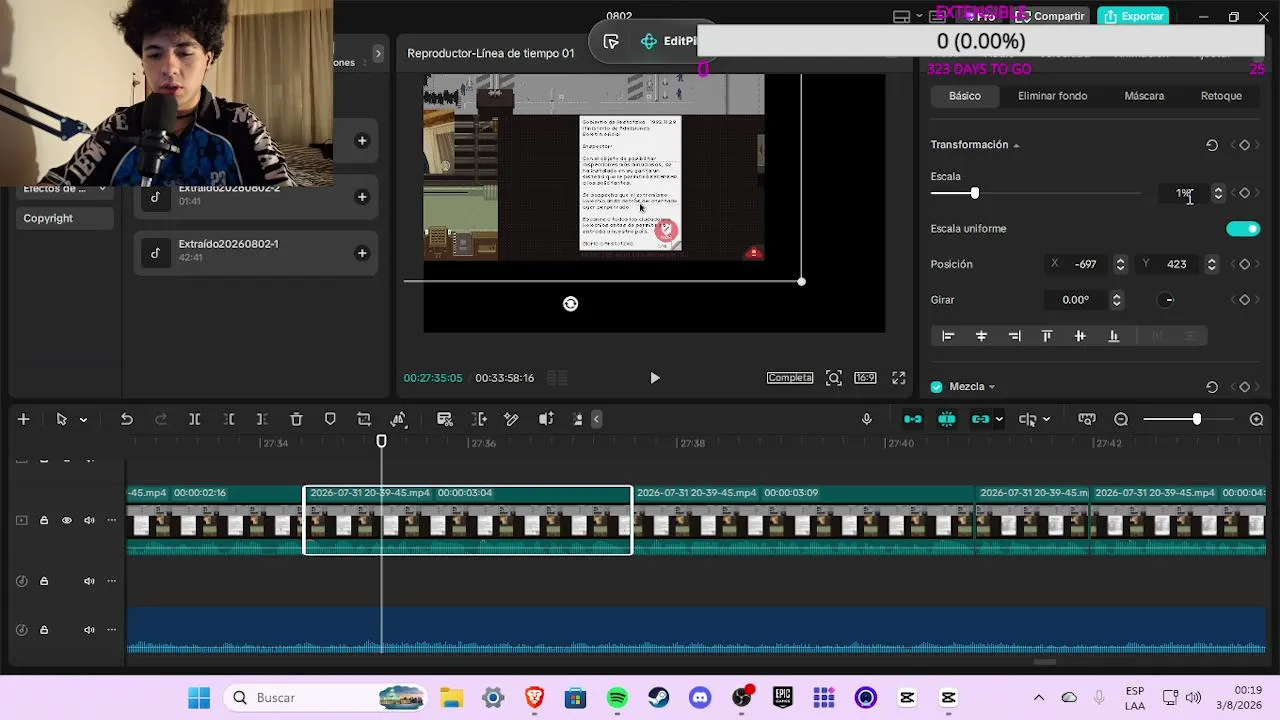Click the Compartir button

click(1050, 16)
